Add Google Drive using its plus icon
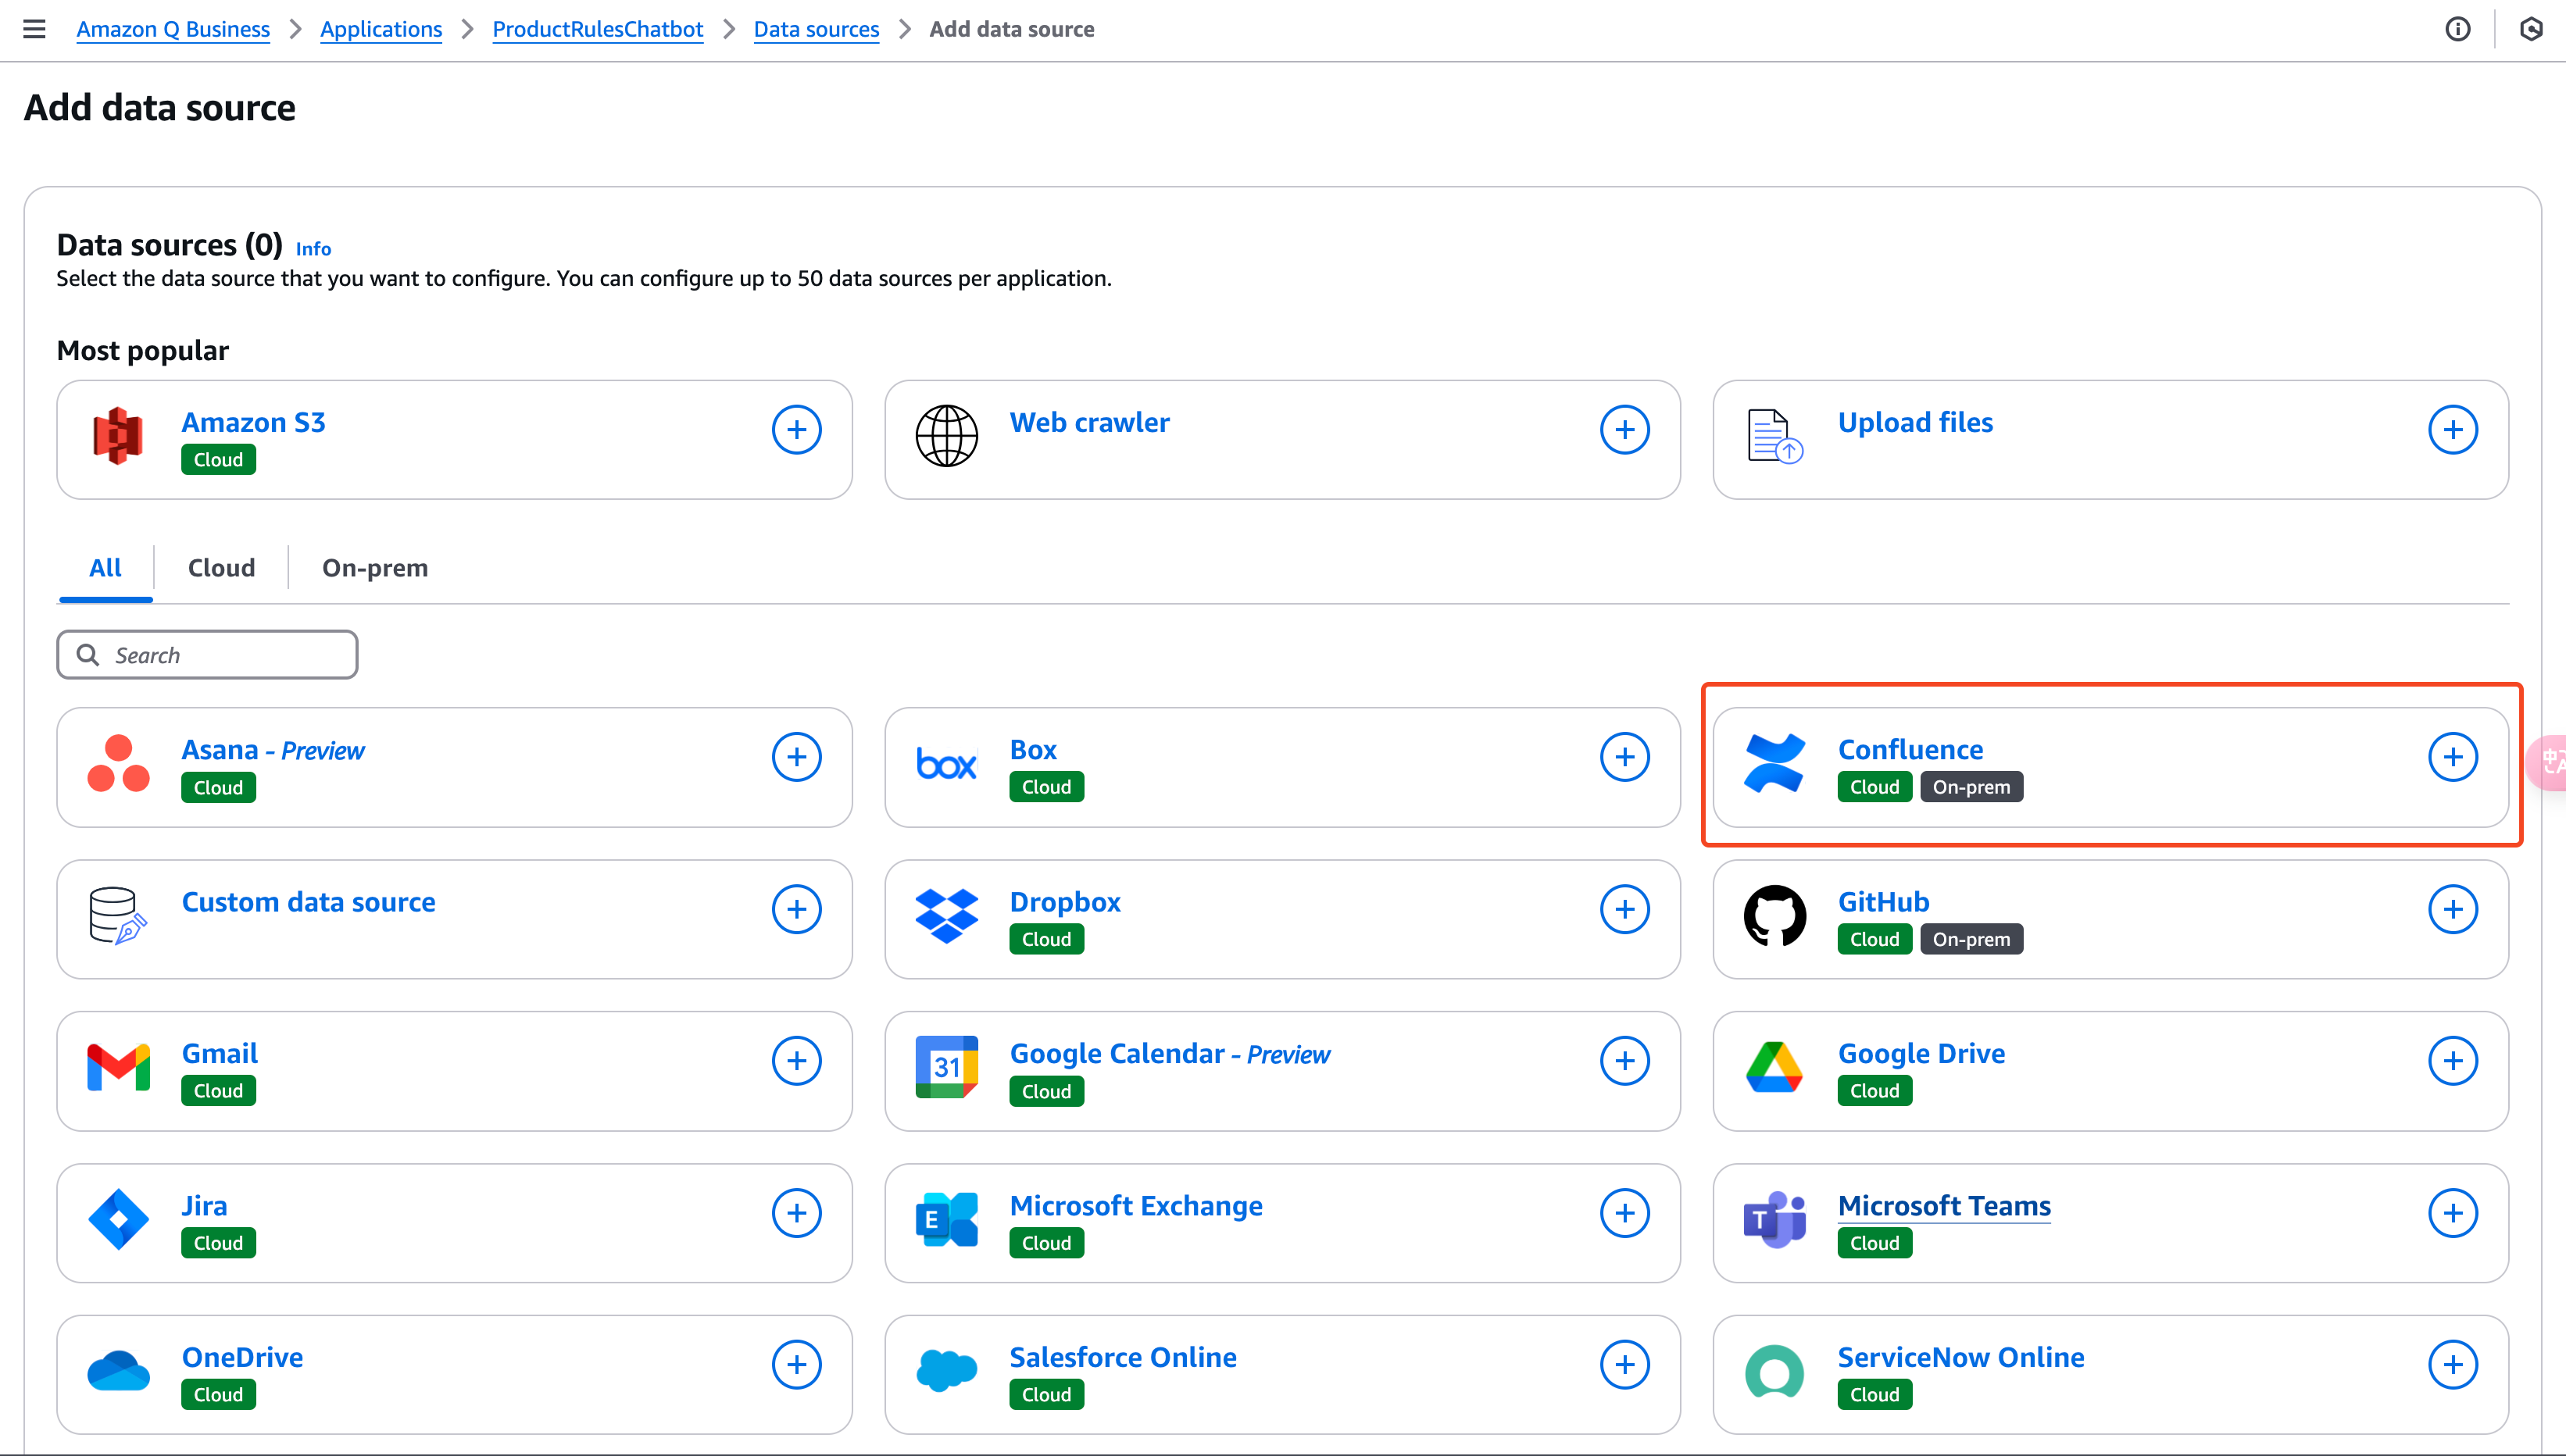 [2452, 1061]
